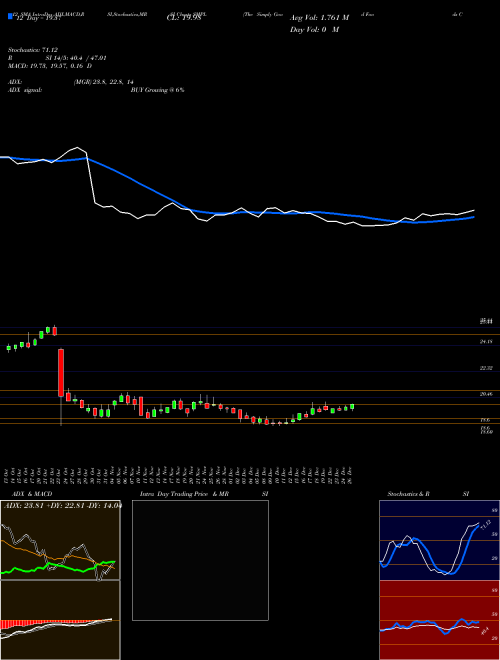Click the large red gap-down candlestick
This screenshot has width=500, height=660.
[61, 373]
